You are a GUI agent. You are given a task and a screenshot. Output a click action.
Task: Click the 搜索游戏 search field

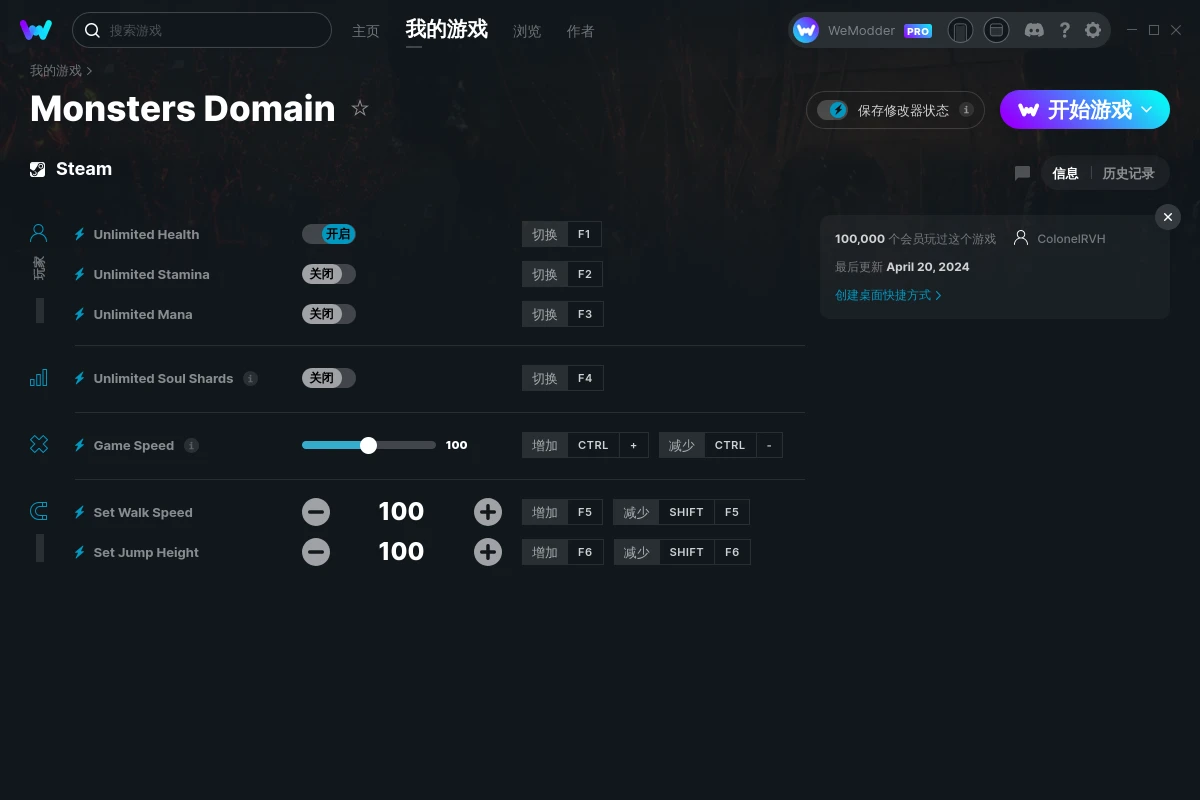tap(202, 30)
